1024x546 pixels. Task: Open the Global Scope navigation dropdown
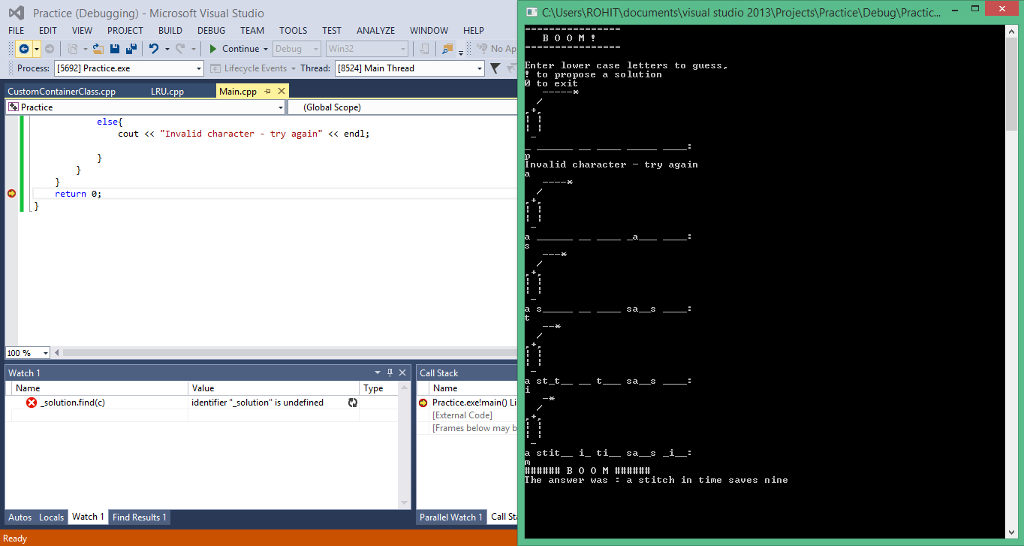(x=403, y=107)
